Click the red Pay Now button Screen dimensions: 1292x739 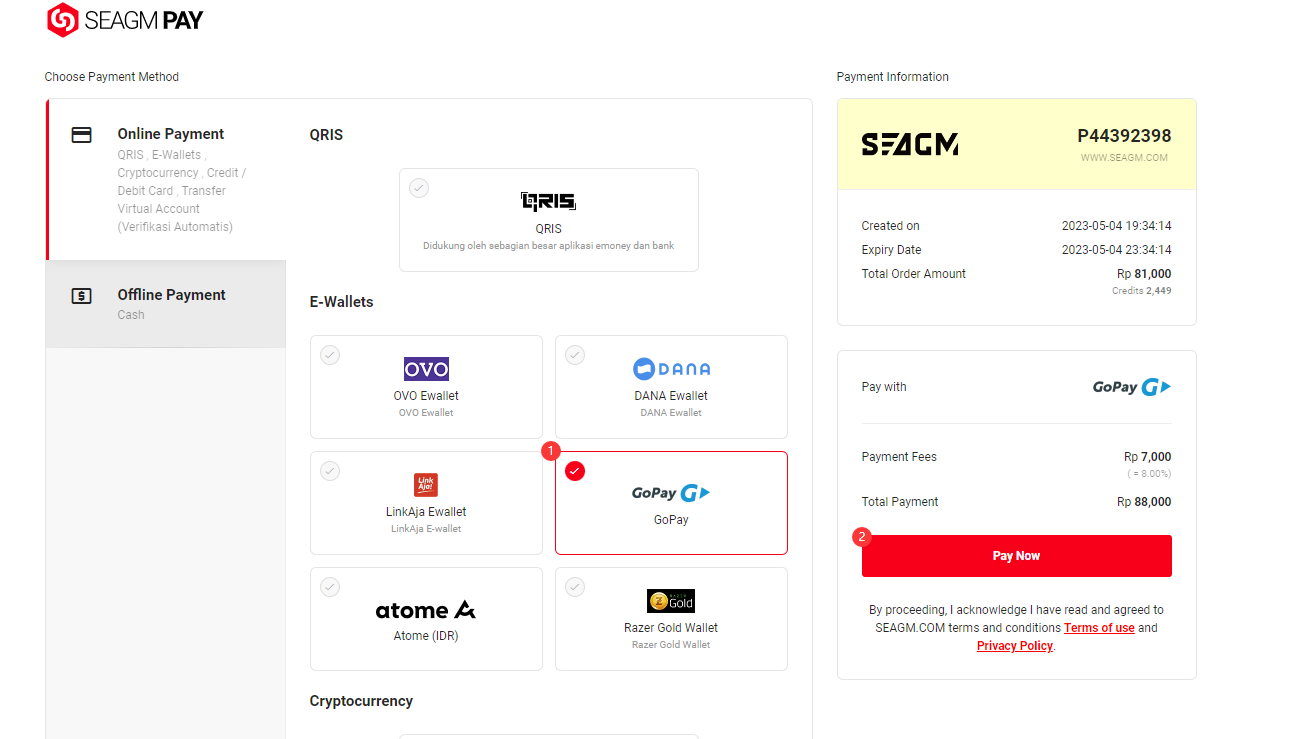pos(1016,556)
